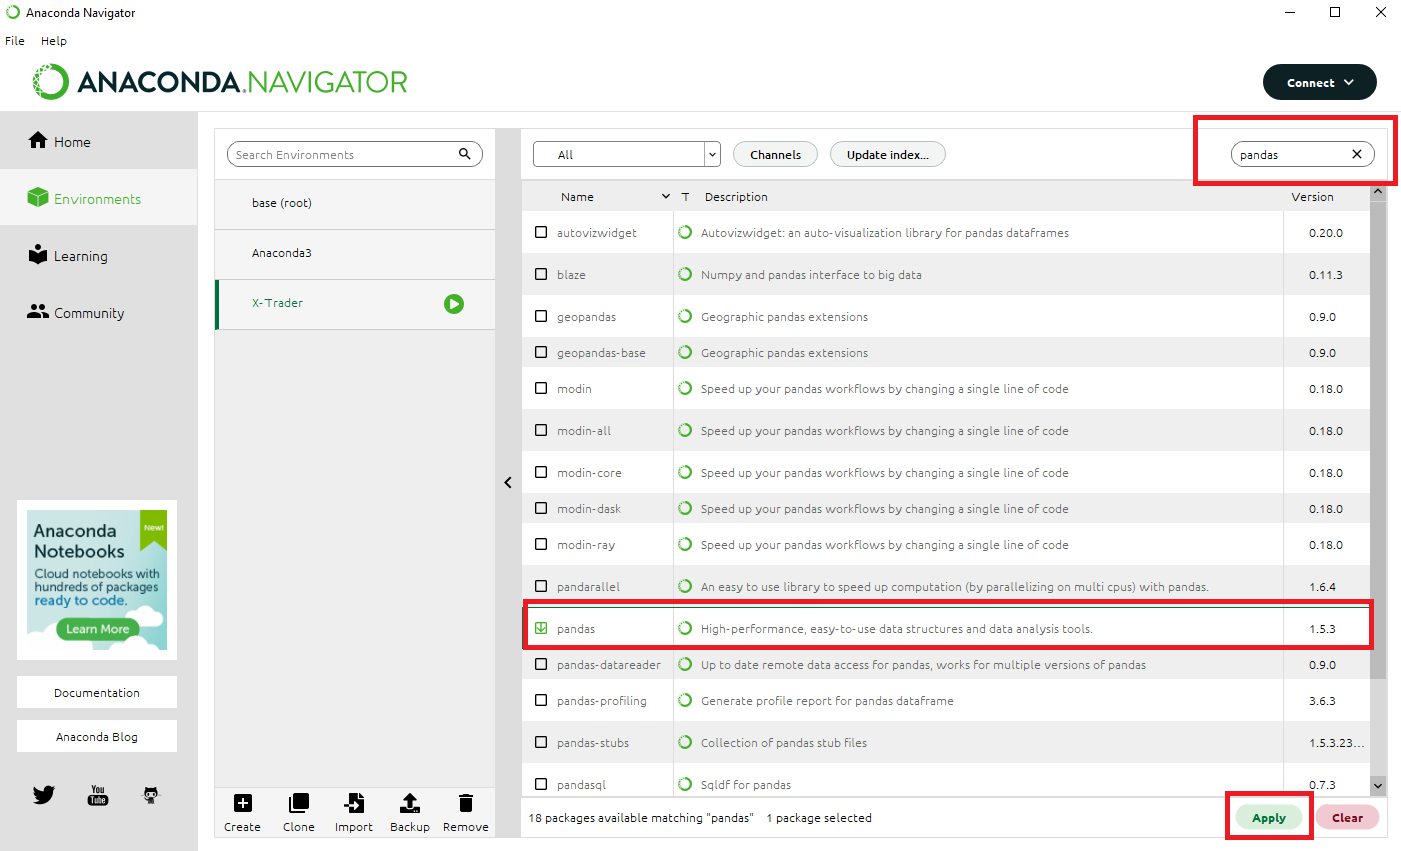Click the Import environment icon
This screenshot has width=1401, height=851.
(x=354, y=803)
